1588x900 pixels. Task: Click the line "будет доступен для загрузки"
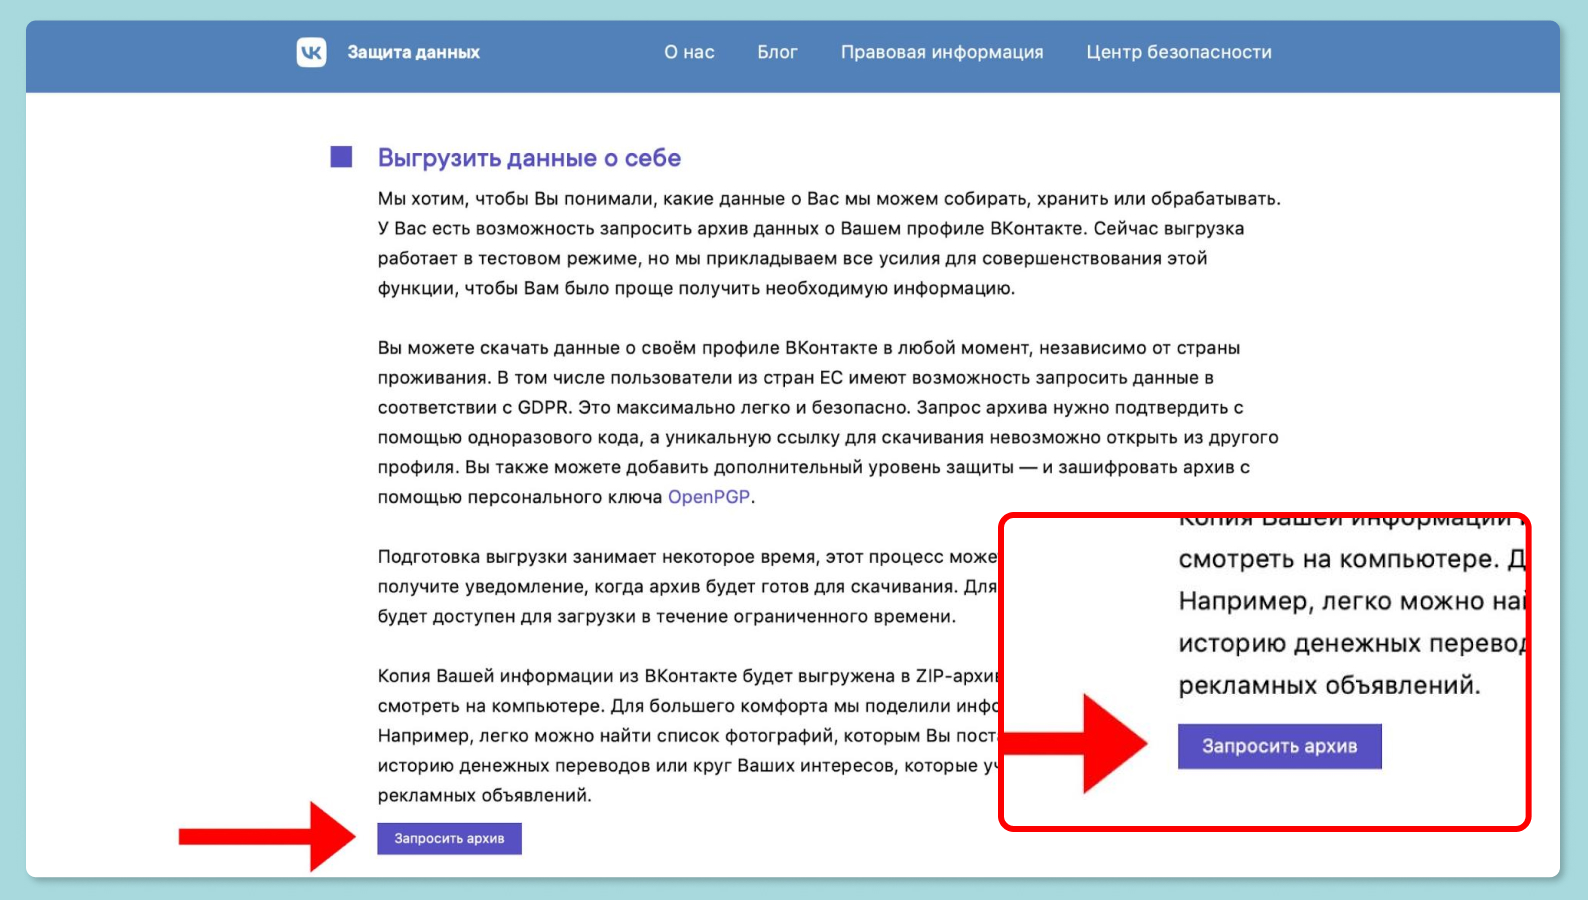666,617
